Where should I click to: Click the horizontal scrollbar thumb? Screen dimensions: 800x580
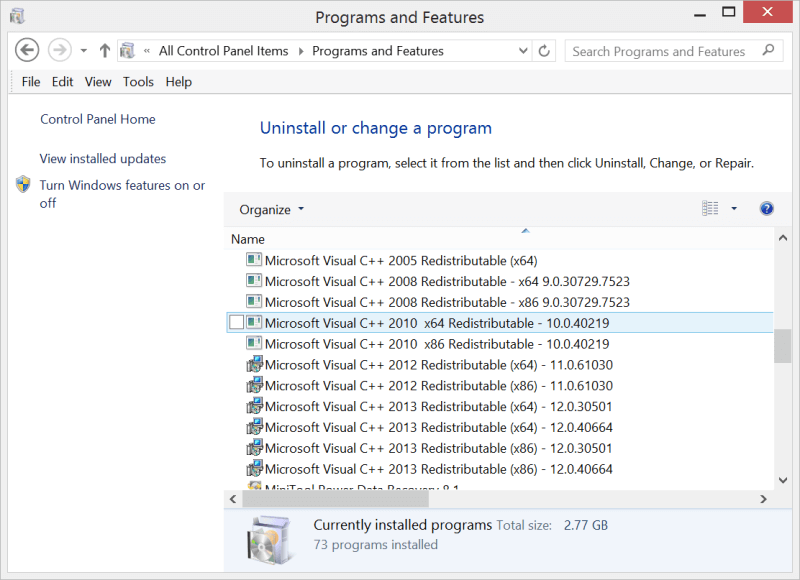336,499
